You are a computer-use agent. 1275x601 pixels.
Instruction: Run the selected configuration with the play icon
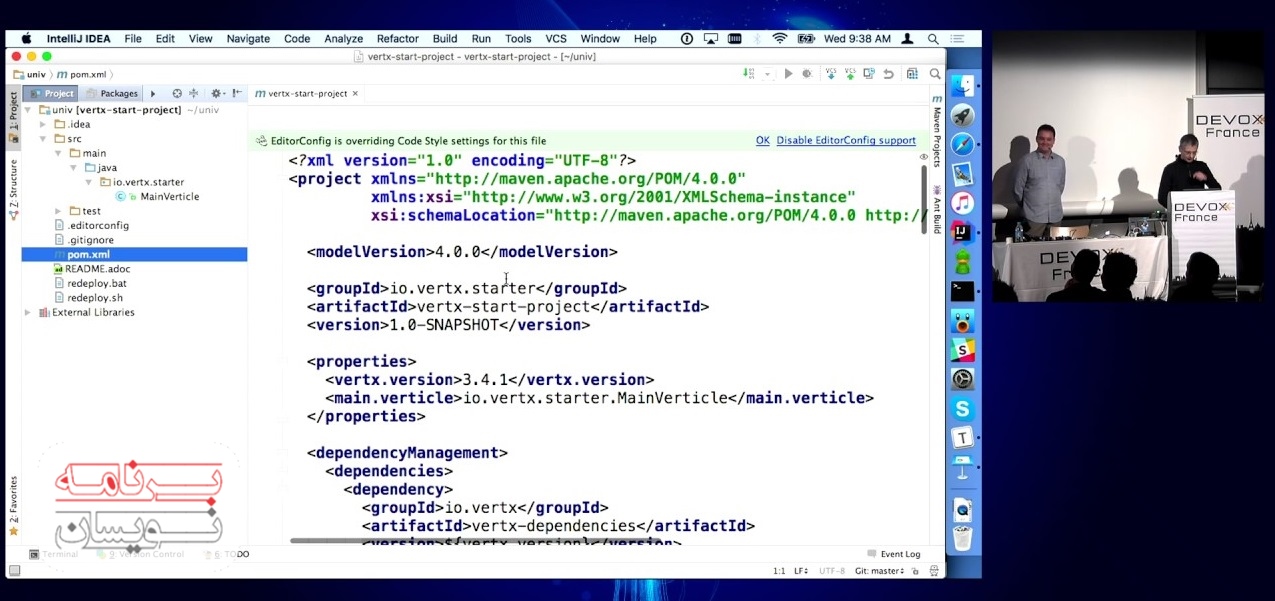click(788, 74)
